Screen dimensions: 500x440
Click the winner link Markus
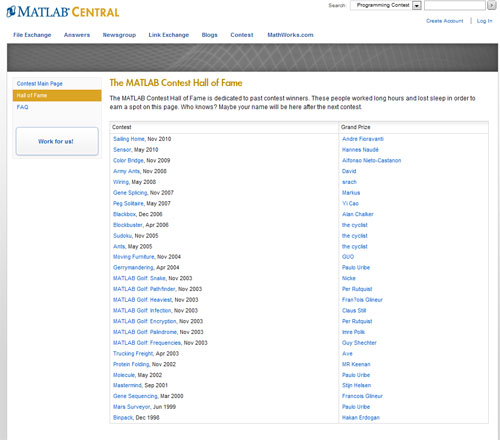[351, 192]
